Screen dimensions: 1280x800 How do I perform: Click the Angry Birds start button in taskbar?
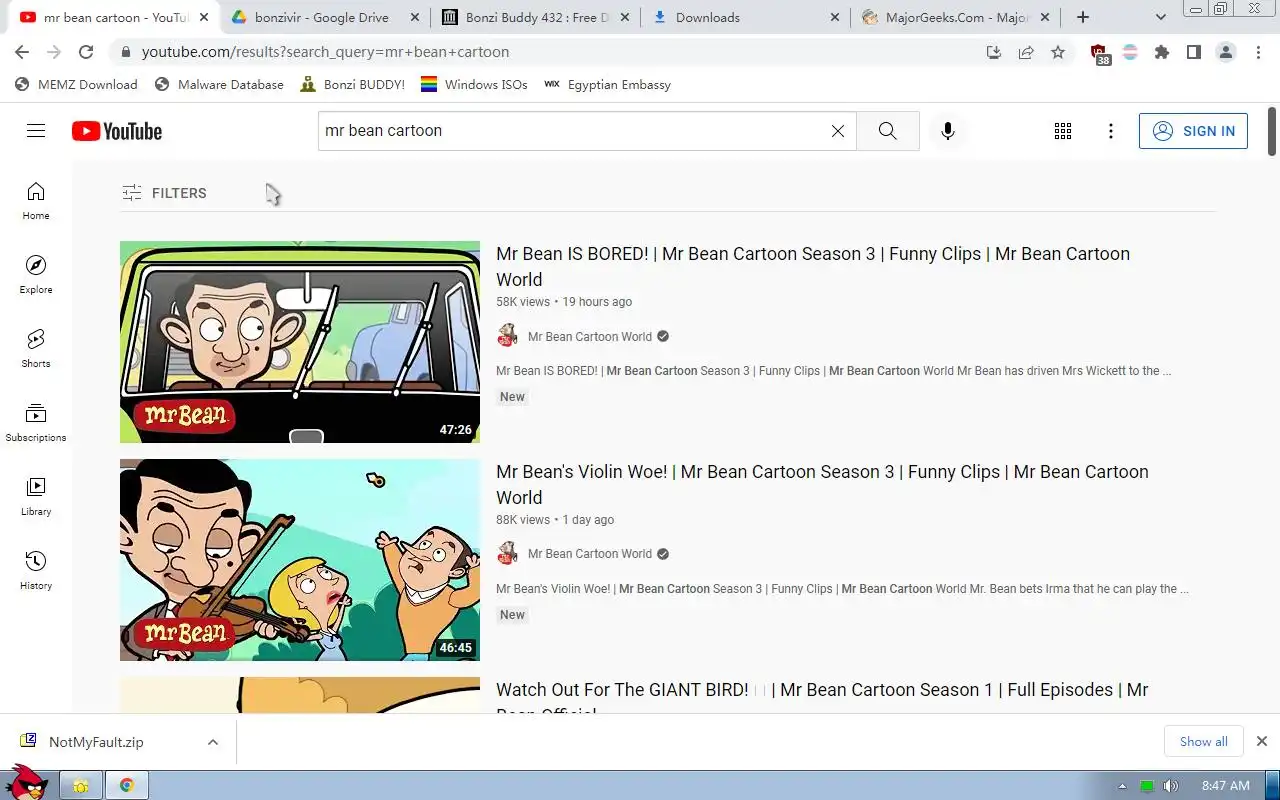26,782
